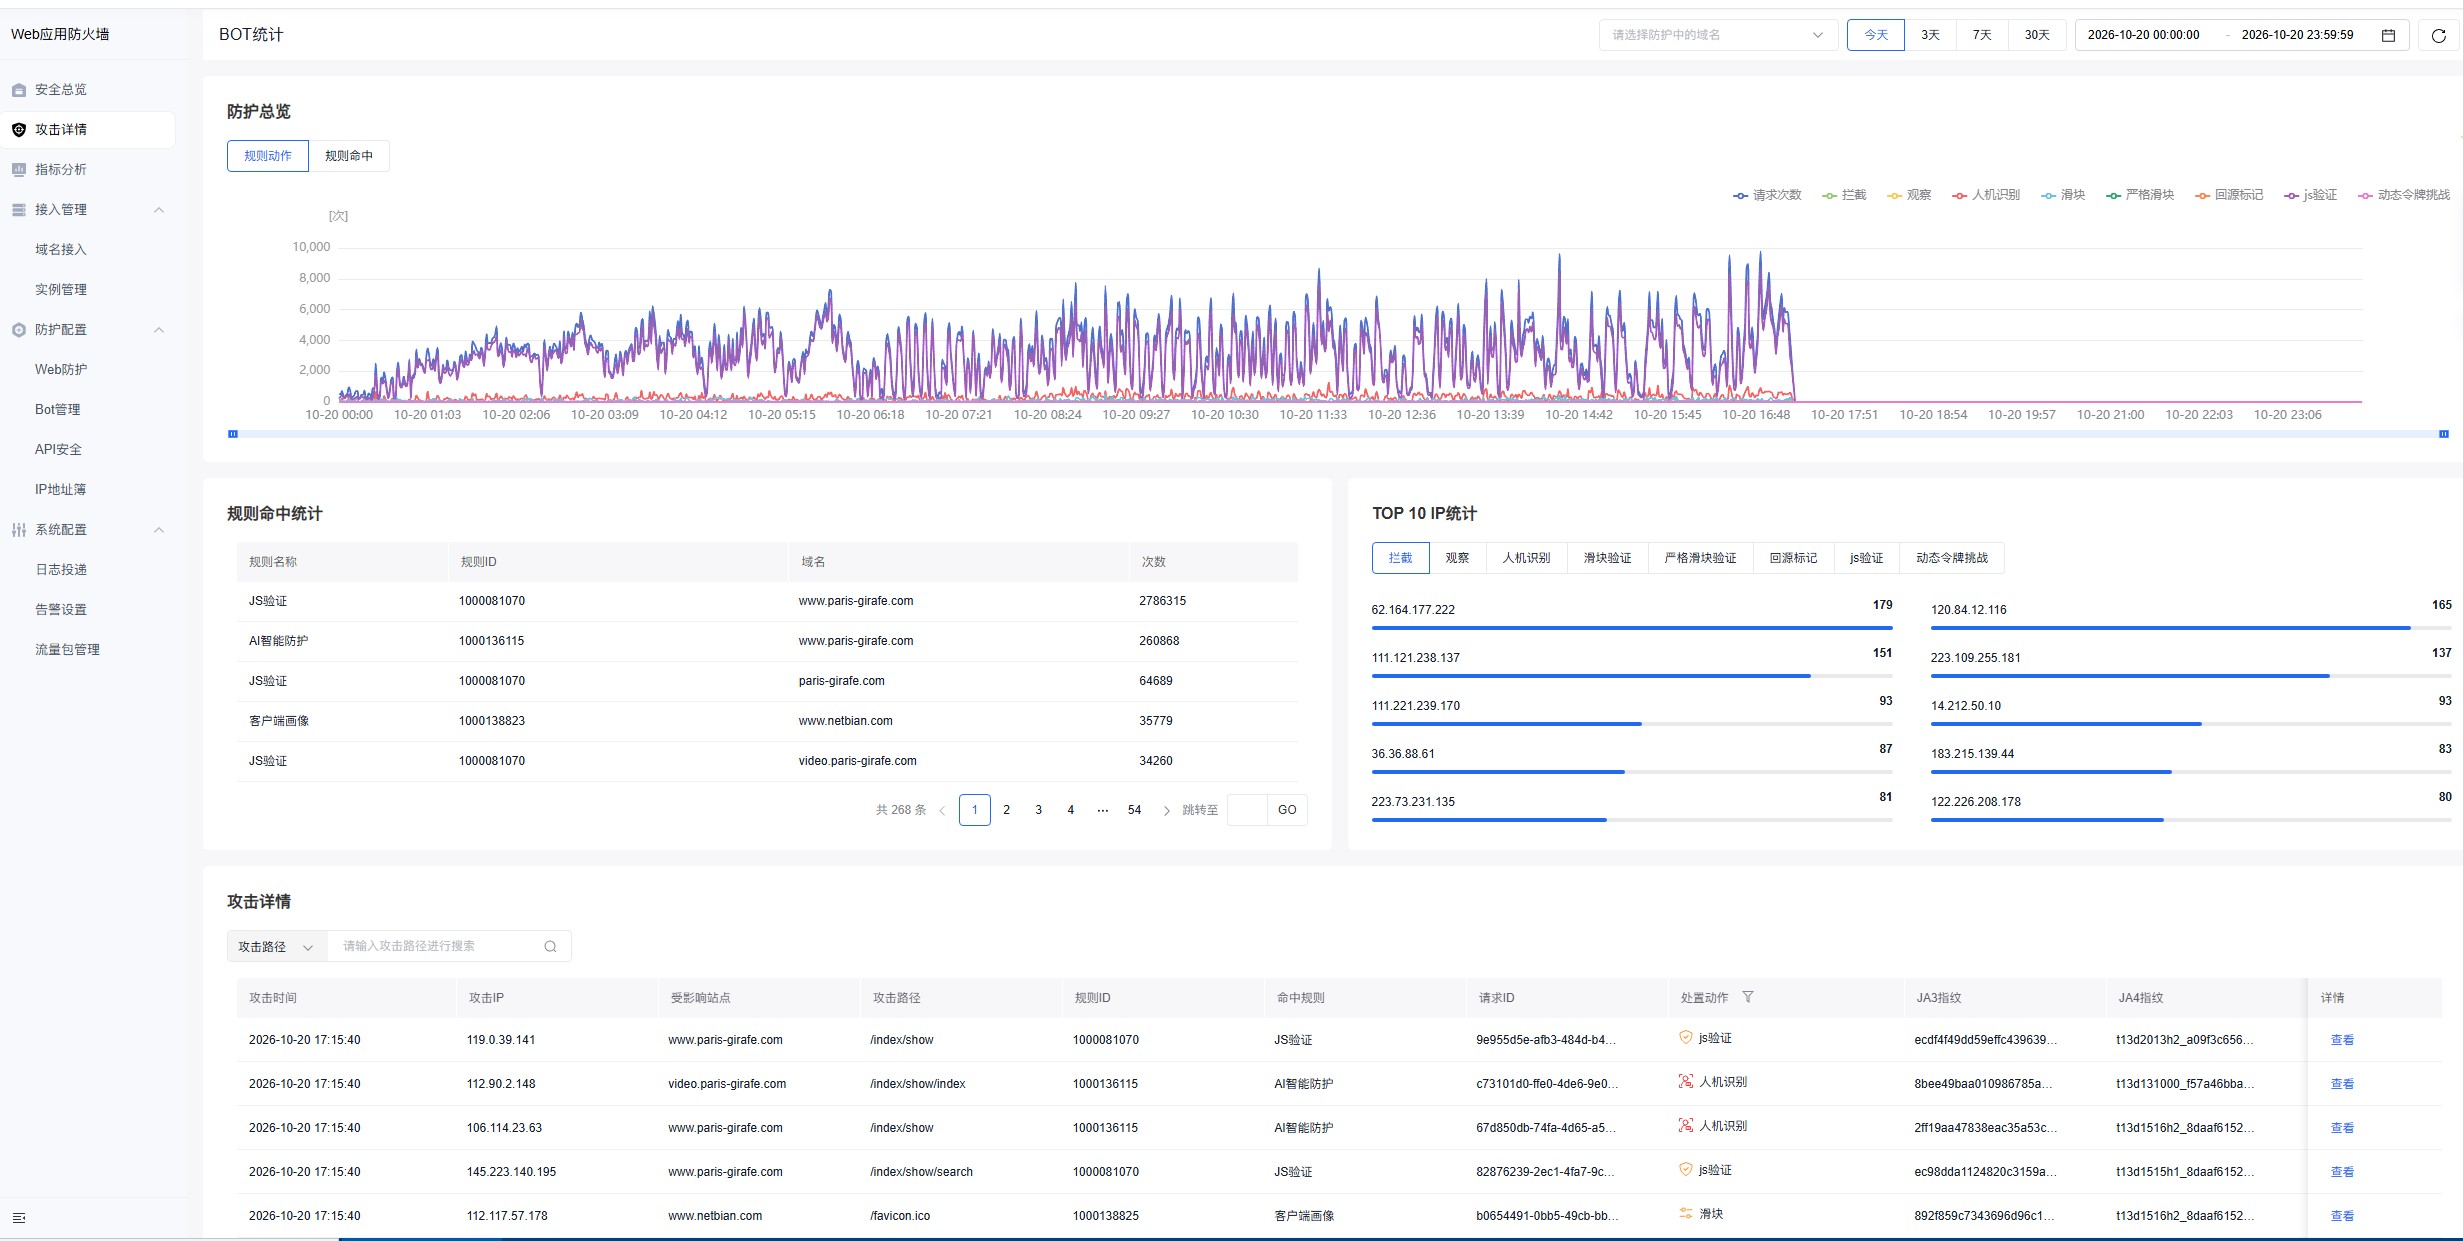
Task: View details for 112.117.57.178 attack row
Action: (2342, 1216)
